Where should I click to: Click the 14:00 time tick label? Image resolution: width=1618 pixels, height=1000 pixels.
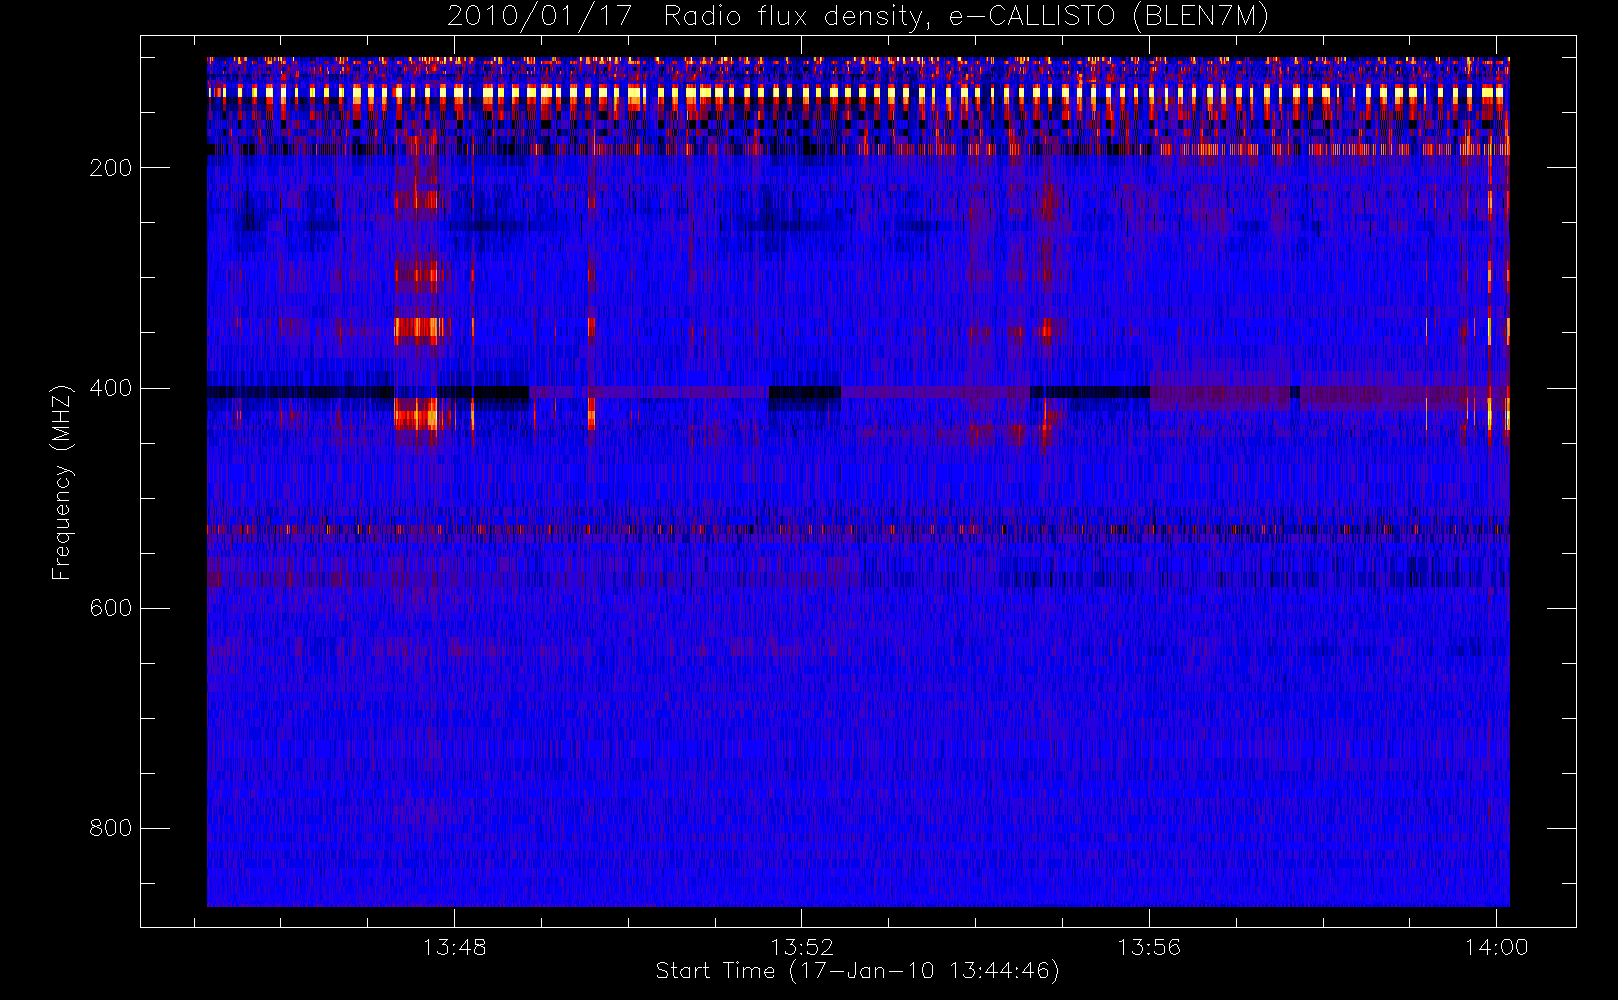(x=1496, y=947)
